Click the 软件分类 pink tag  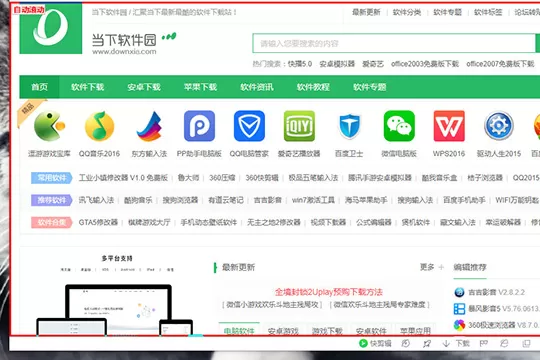tap(52, 223)
